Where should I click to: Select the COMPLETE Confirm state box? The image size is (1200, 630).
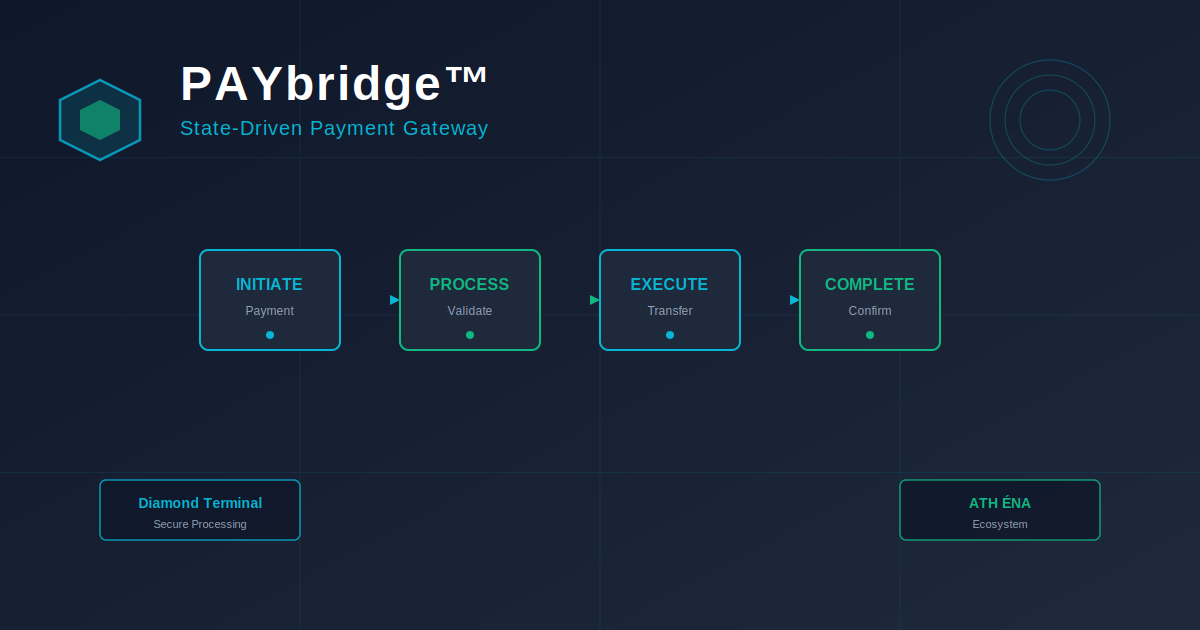click(870, 300)
